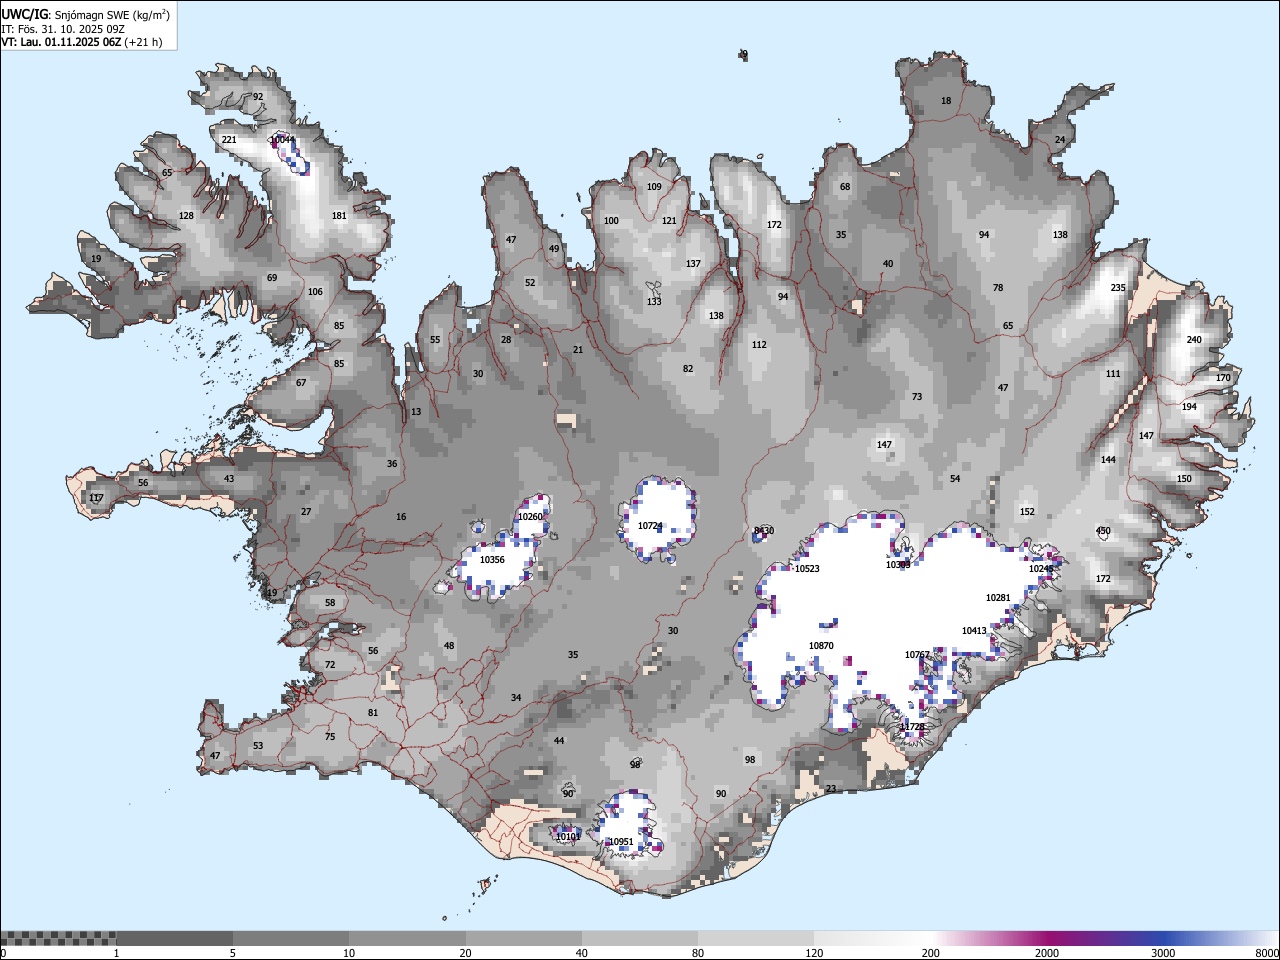Image resolution: width=1280 pixels, height=960 pixels.
Task: Click the legend tick label 2000
Action: point(1047,953)
